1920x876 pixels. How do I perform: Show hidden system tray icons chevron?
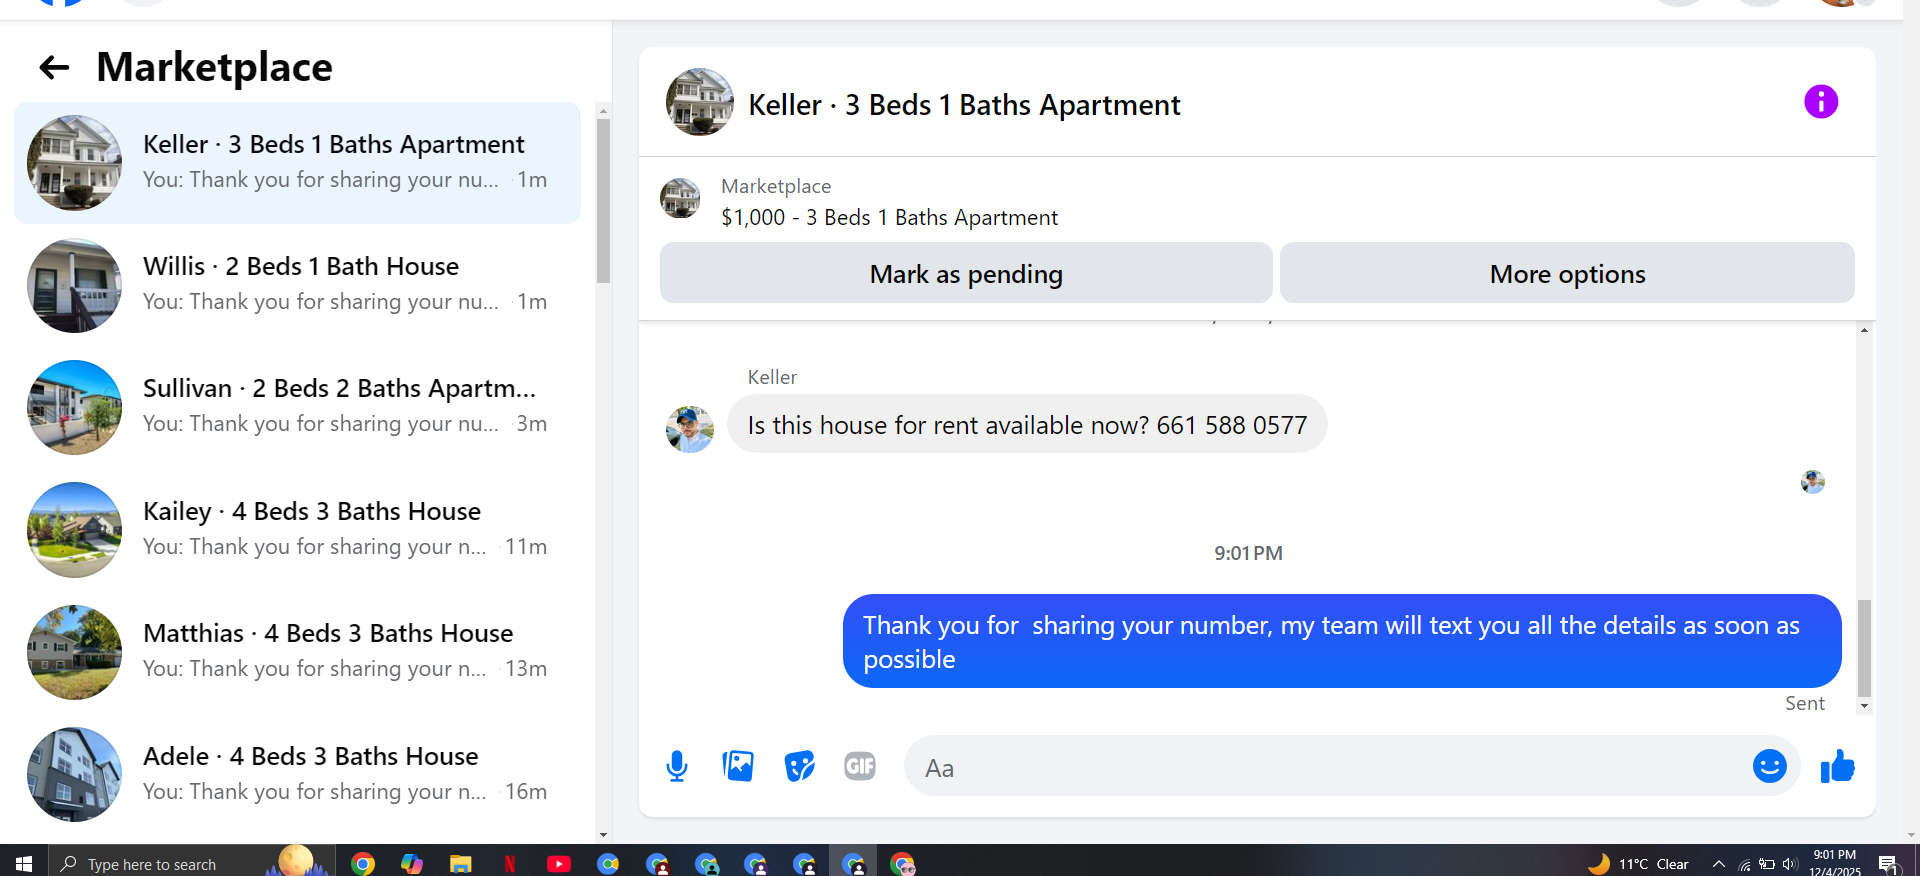(x=1718, y=864)
